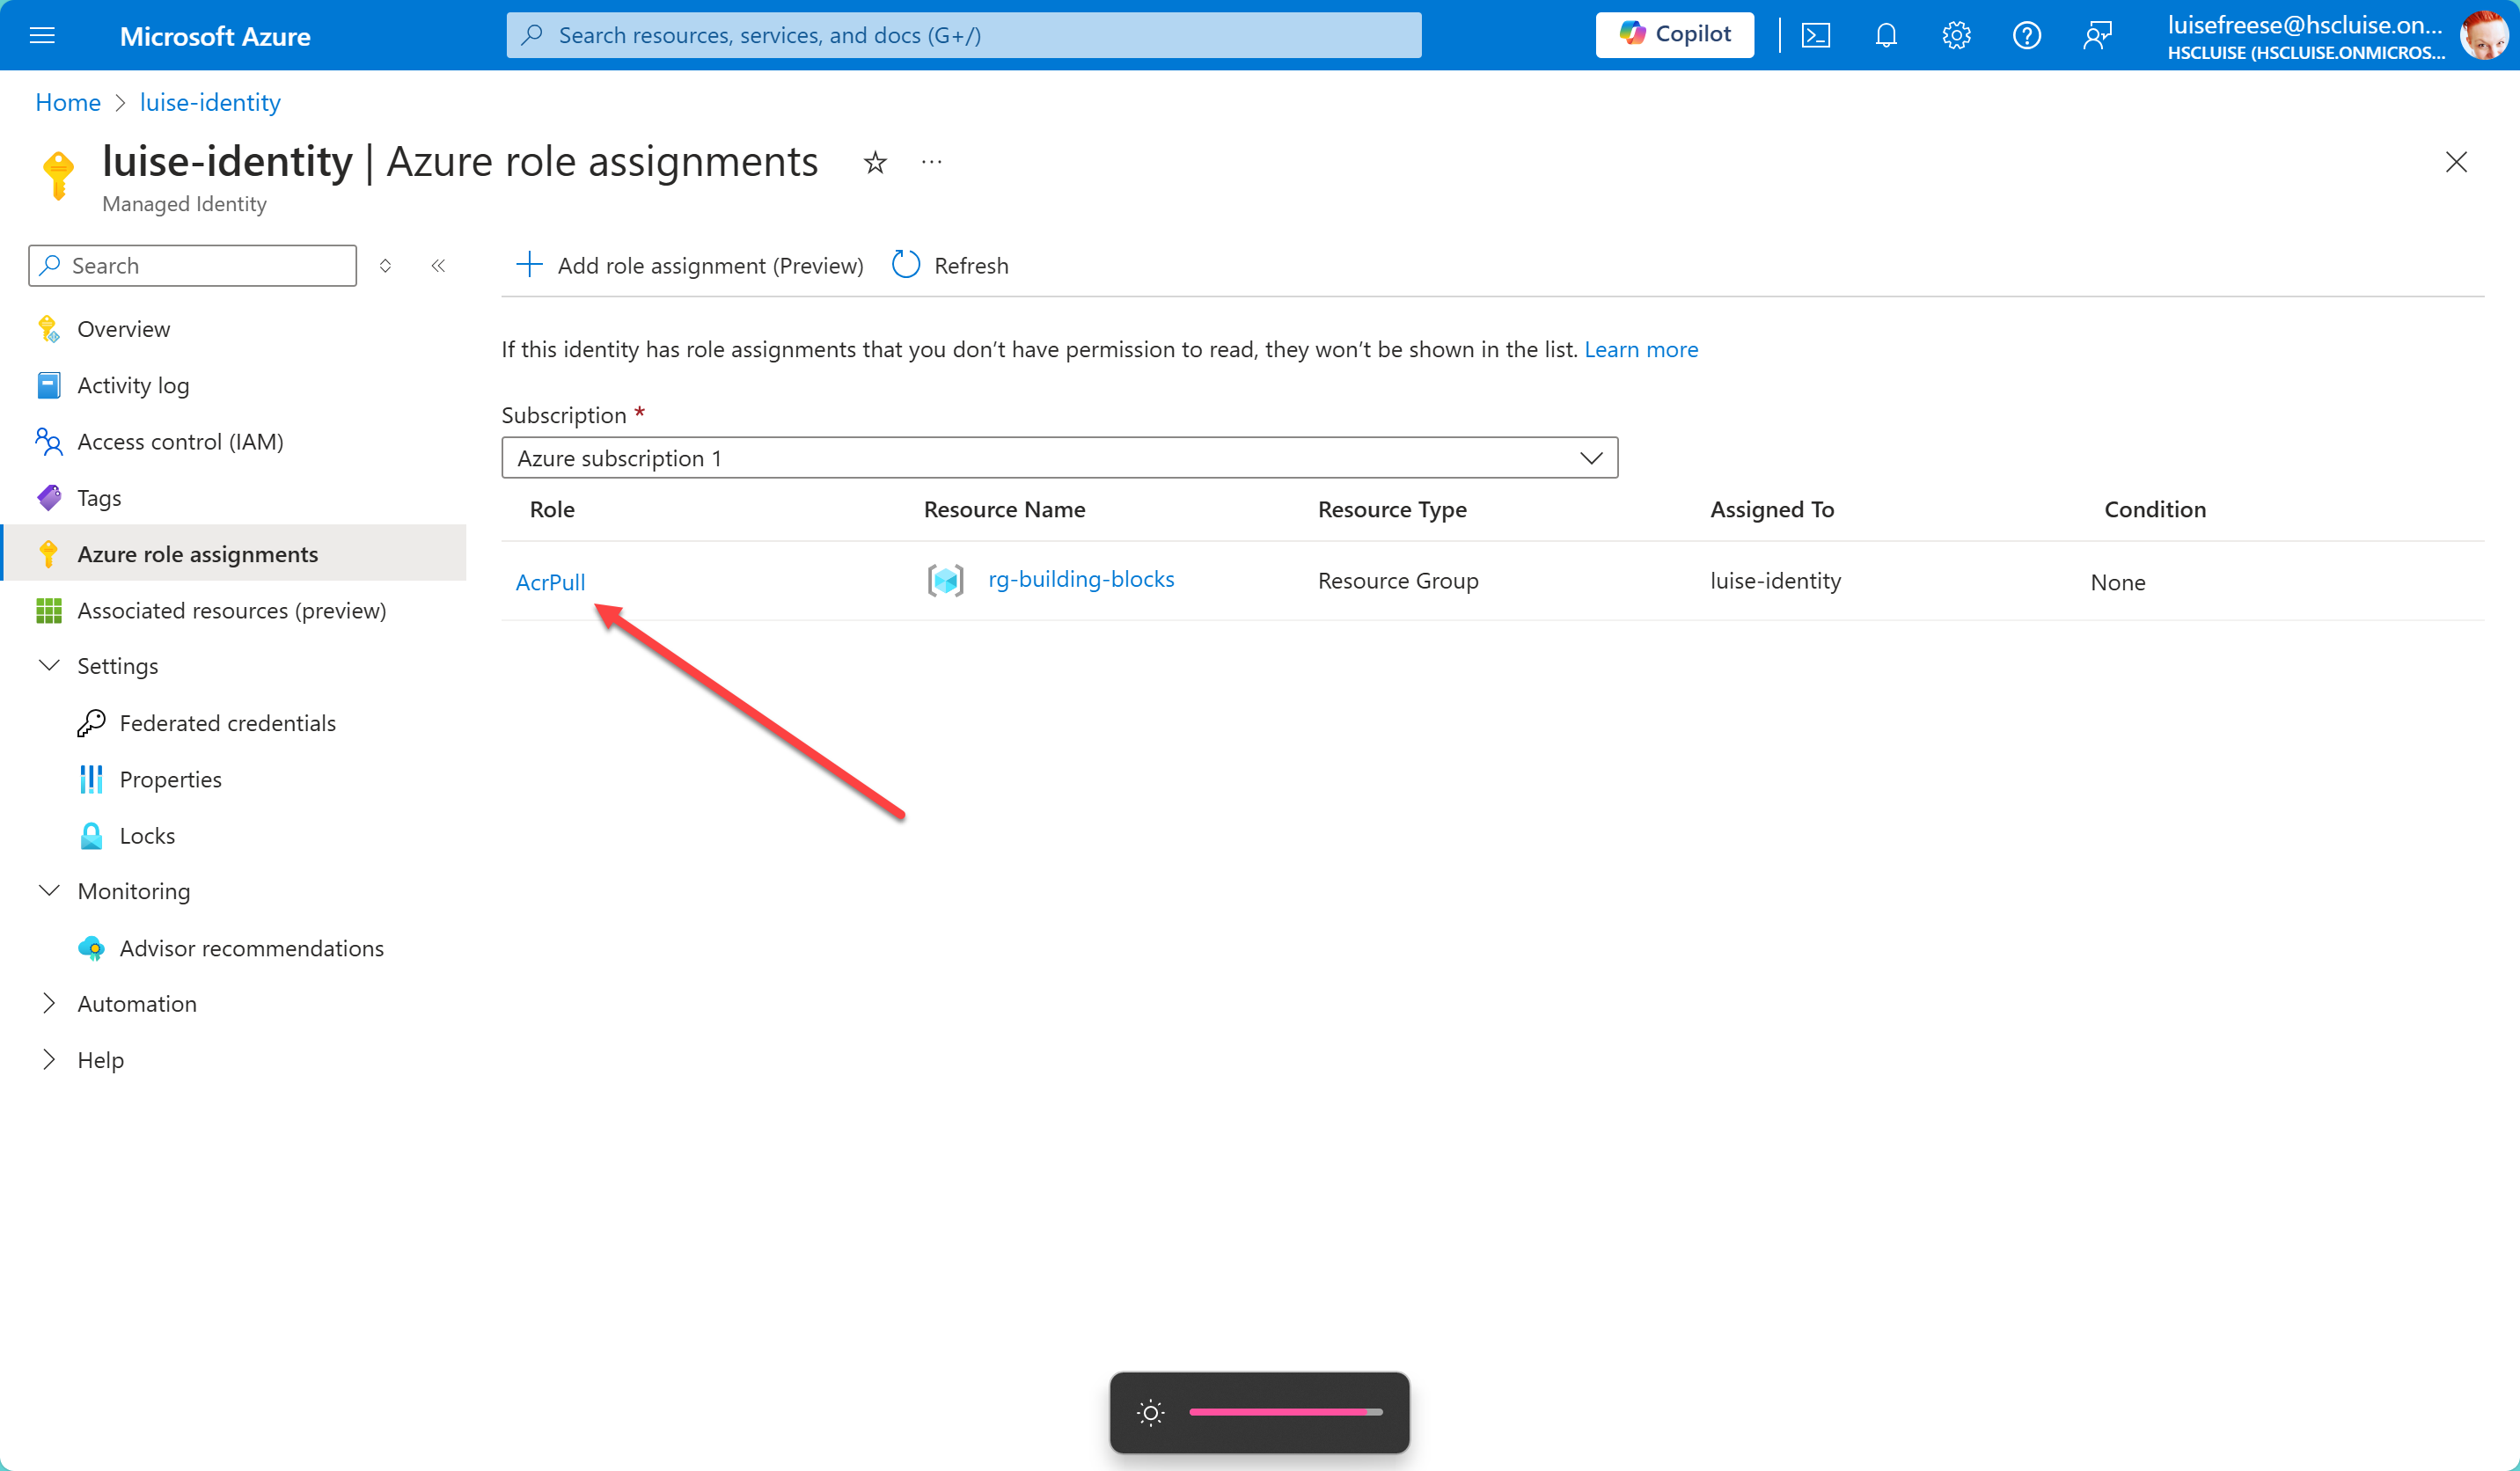Viewport: 2520px width, 1471px height.
Task: Open the notifications bell
Action: click(x=1885, y=35)
